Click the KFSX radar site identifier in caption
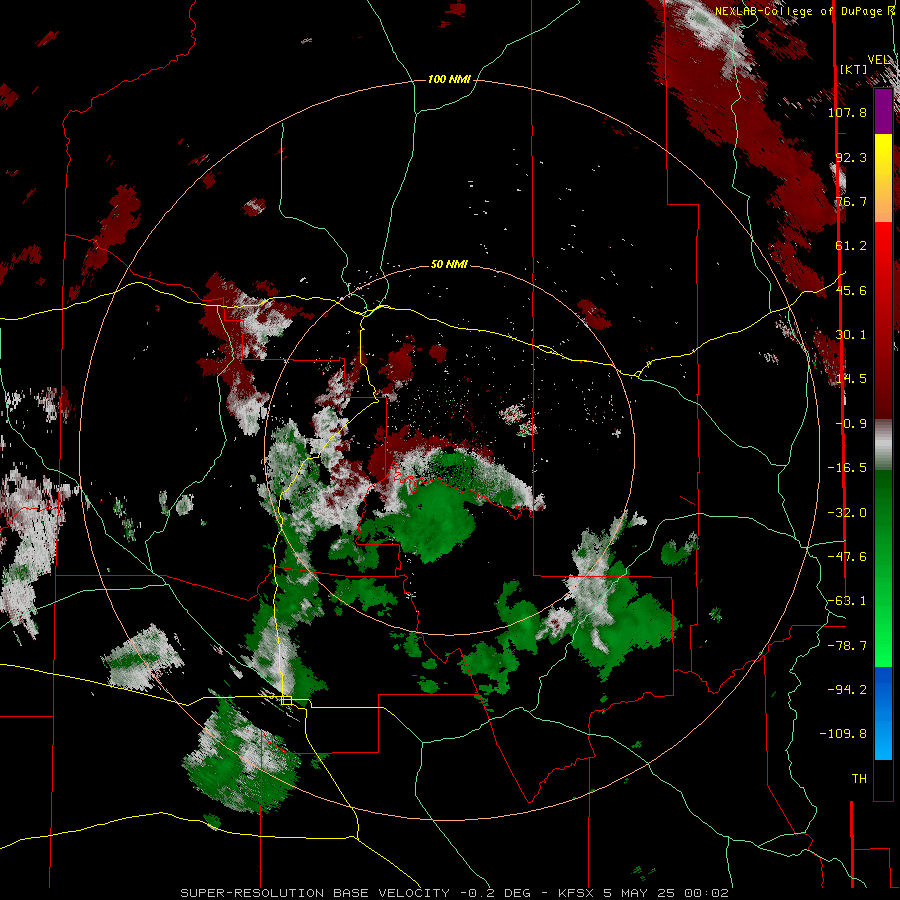Image resolution: width=900 pixels, height=900 pixels. [576, 893]
